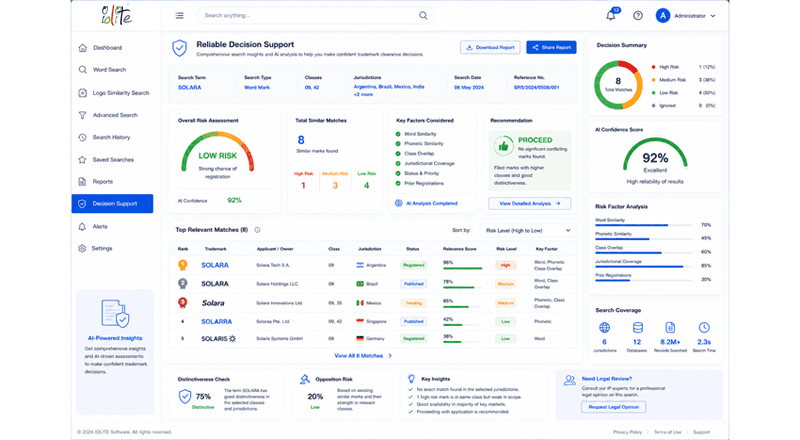
Task: Open Saved Searches
Action: pos(112,160)
